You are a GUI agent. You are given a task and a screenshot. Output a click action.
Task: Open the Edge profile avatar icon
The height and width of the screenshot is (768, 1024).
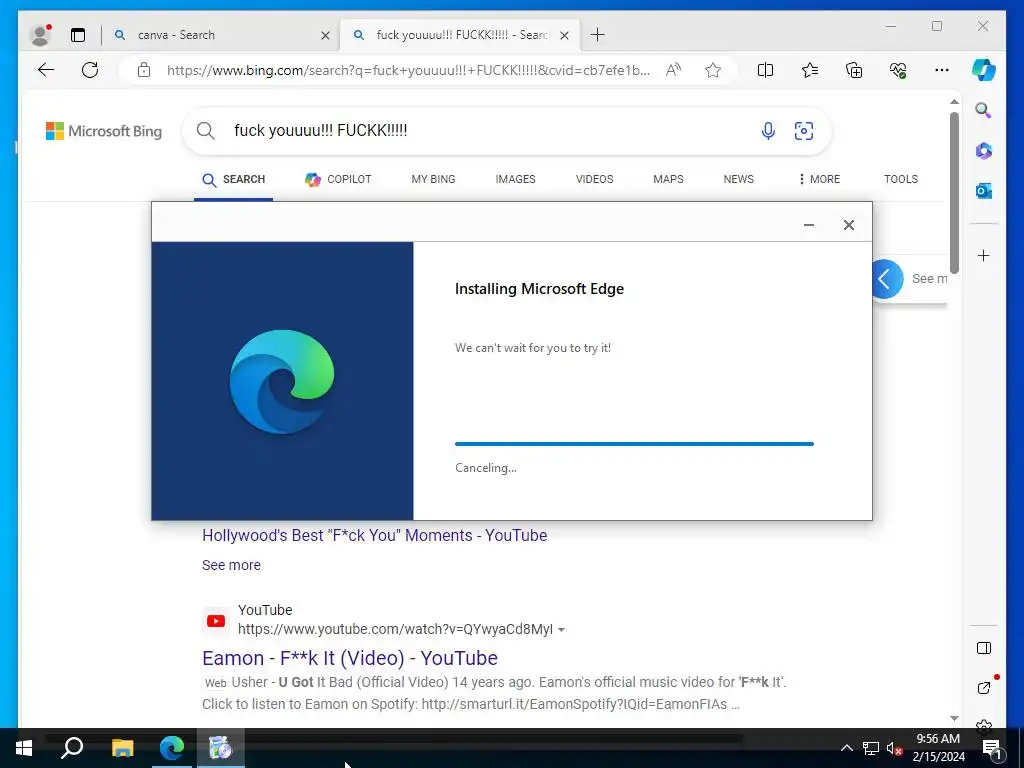(x=40, y=35)
